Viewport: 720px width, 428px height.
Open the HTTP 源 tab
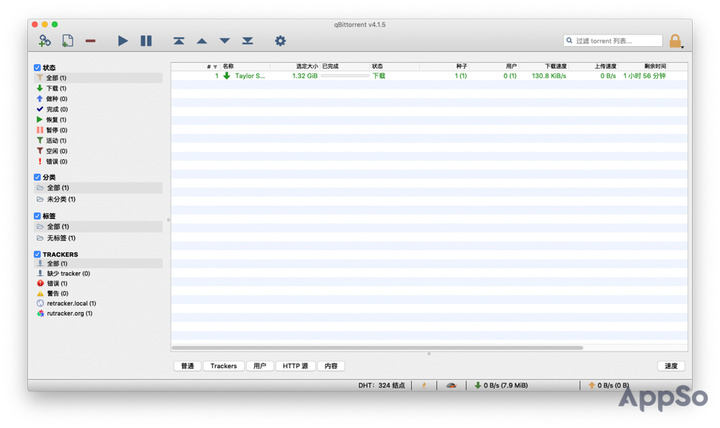coord(295,366)
